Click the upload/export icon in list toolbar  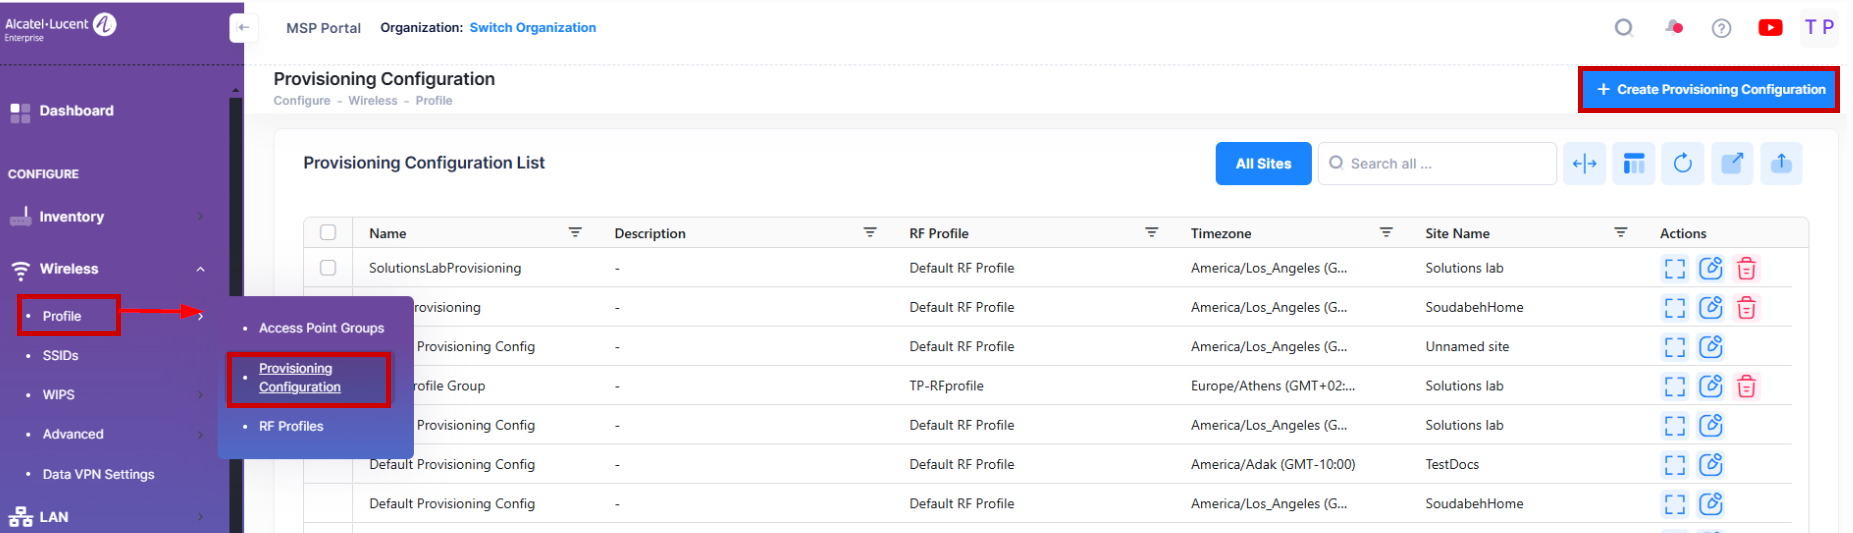click(1781, 163)
